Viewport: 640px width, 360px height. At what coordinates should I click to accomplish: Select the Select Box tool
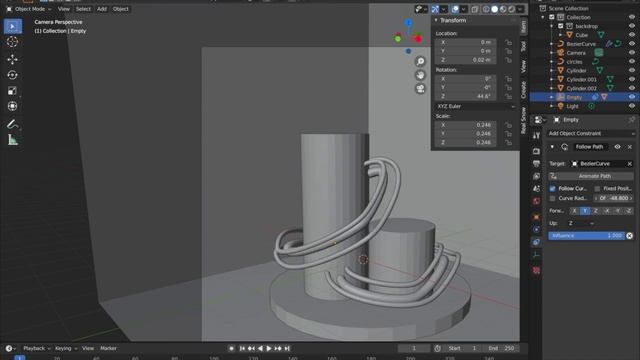[x=13, y=27]
